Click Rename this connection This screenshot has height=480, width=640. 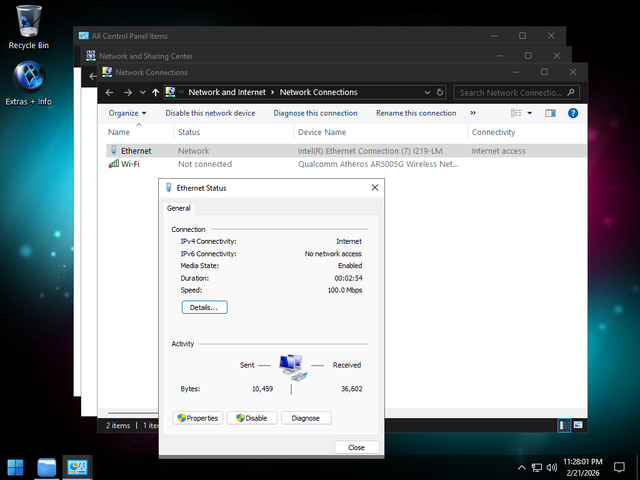(416, 113)
